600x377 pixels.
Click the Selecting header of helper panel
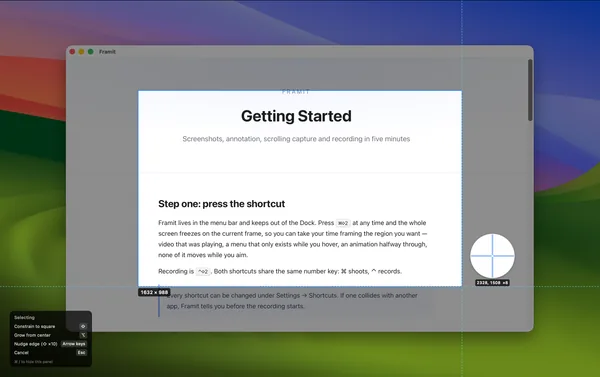pyautogui.click(x=24, y=318)
